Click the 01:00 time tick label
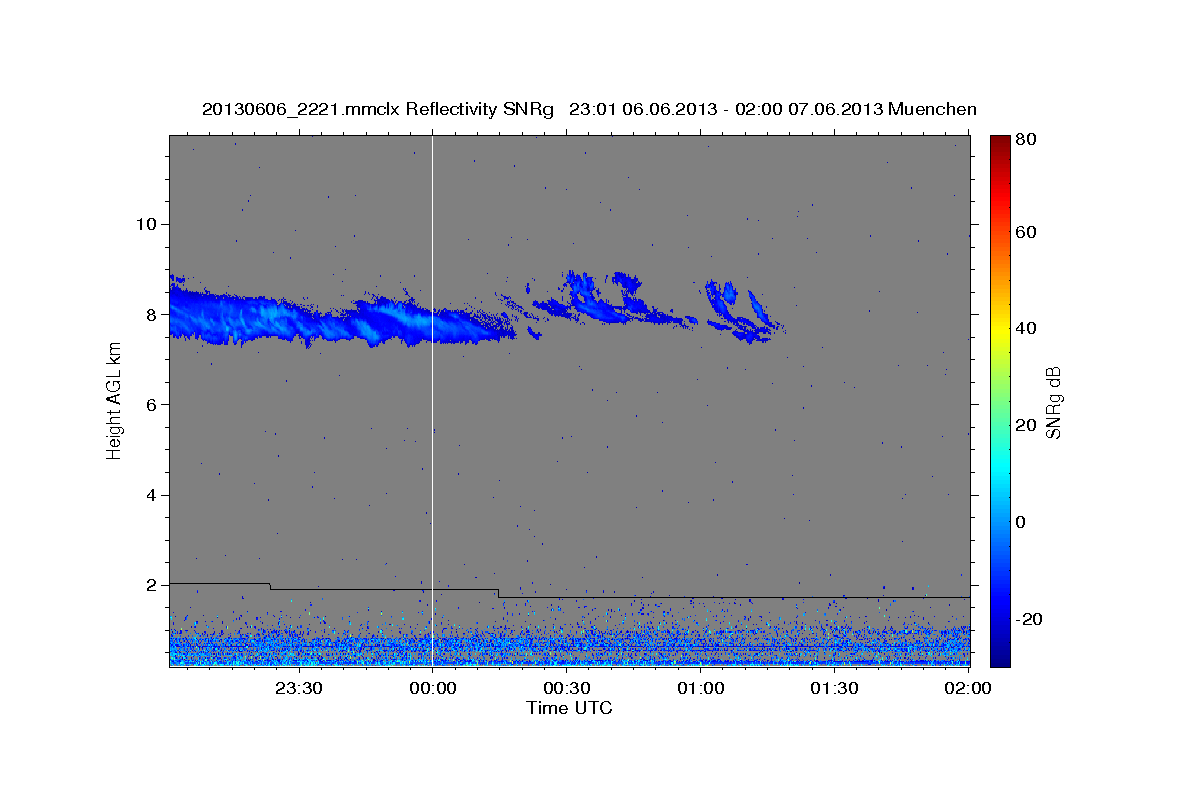This screenshot has width=1200, height=800. 700,688
